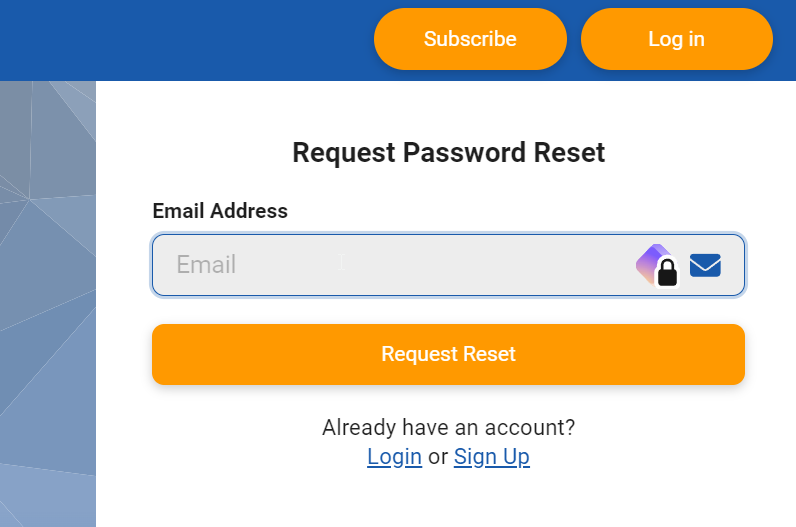796x527 pixels.
Task: Click the password manager autofill icon
Action: coord(657,266)
